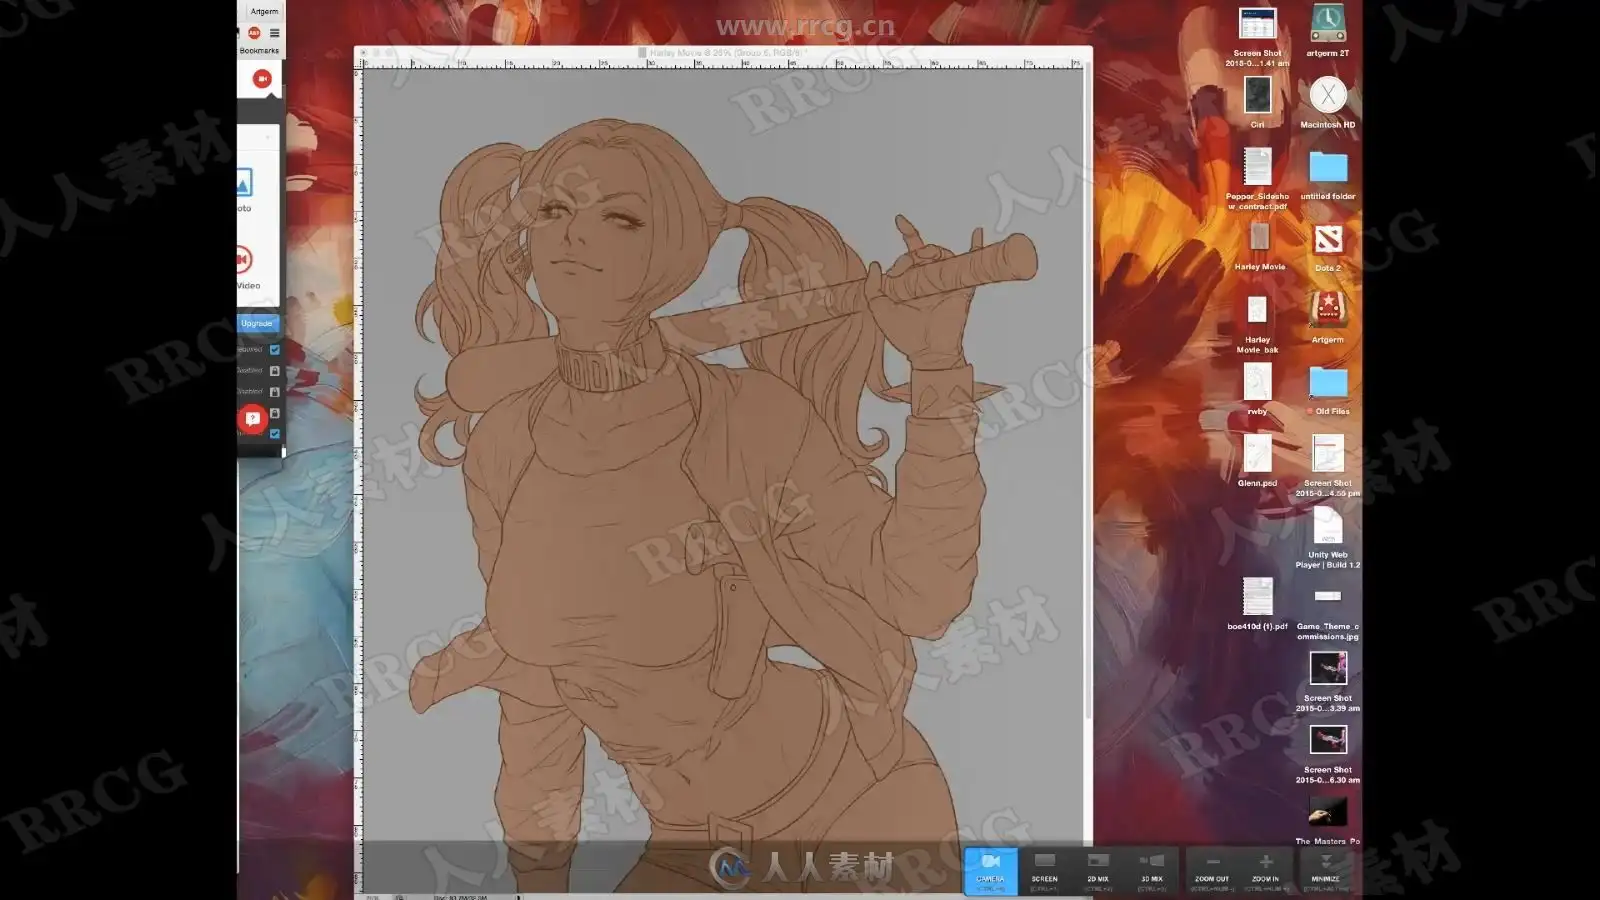Click the blue Upgrade button
1600x900 pixels.
(x=257, y=323)
